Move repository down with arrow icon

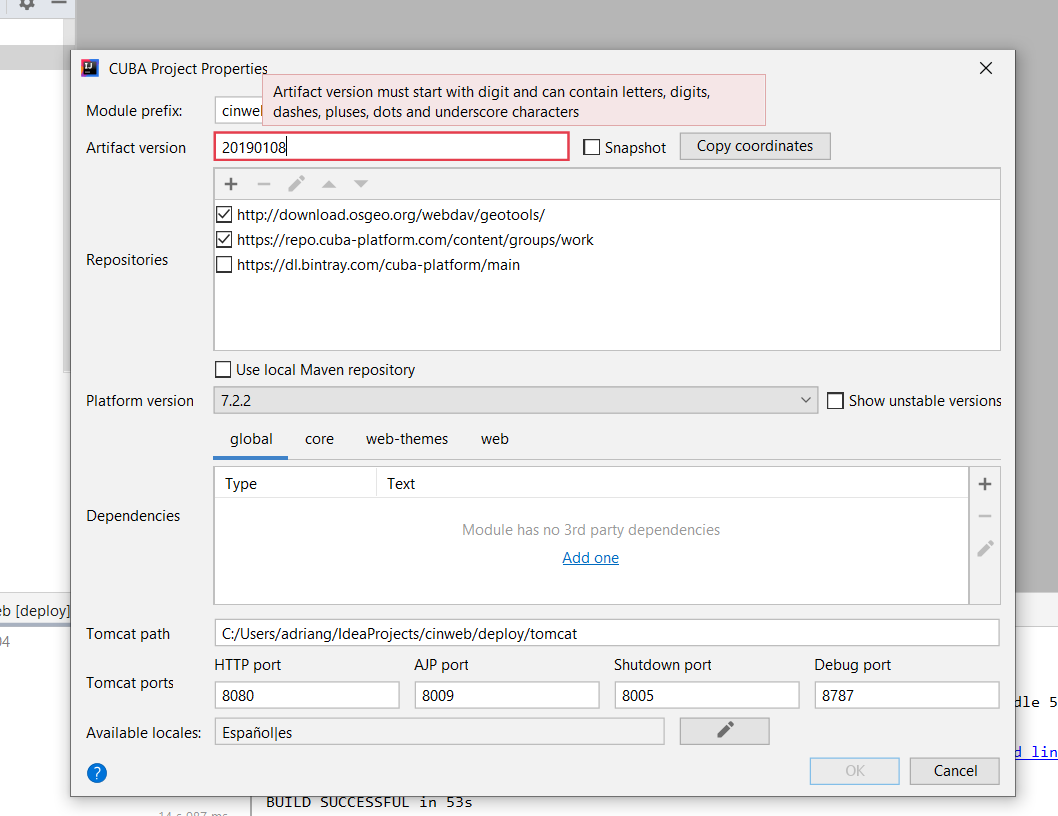click(x=361, y=184)
